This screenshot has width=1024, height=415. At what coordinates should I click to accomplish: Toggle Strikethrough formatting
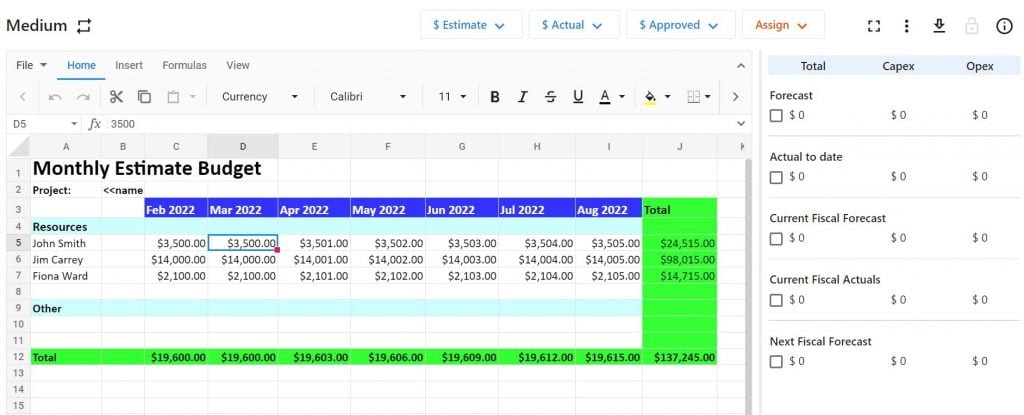[x=551, y=97]
